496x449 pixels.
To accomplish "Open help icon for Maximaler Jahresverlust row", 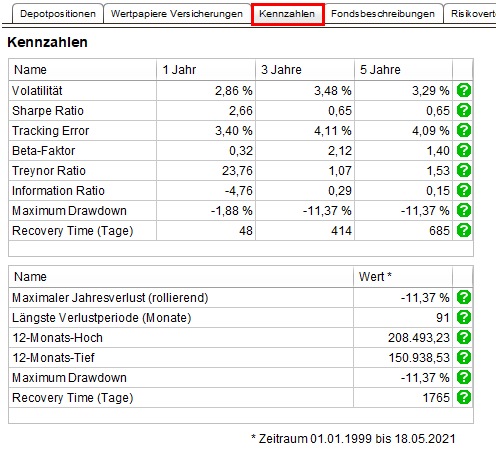I will 464,297.
